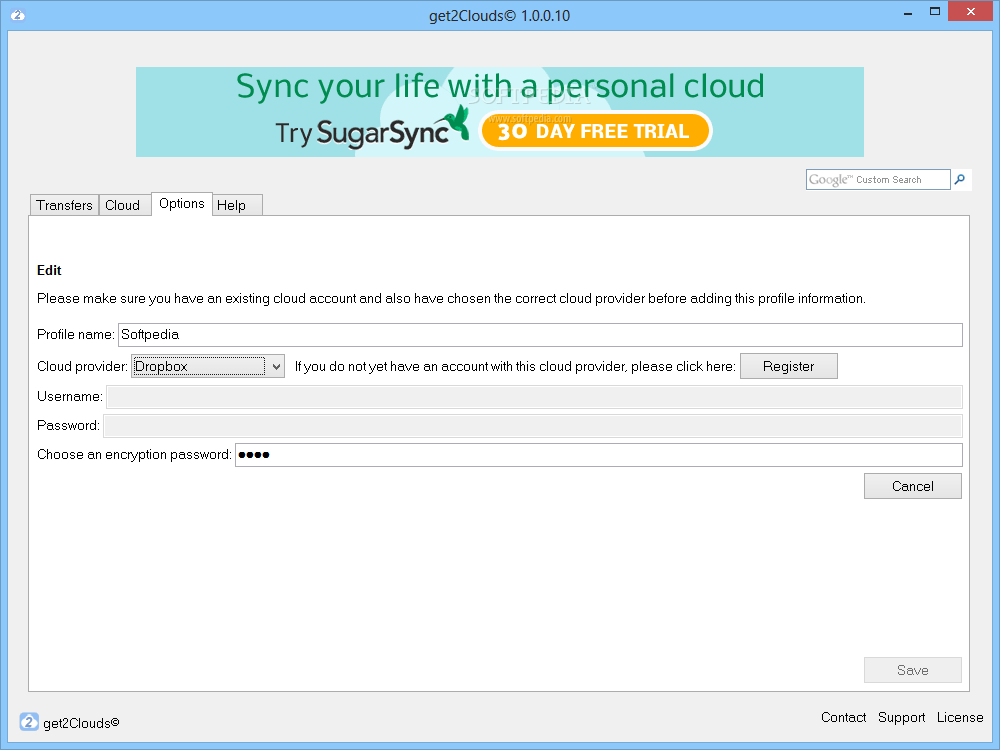The image size is (1000, 750).
Task: Select the Options tab
Action: coord(182,203)
